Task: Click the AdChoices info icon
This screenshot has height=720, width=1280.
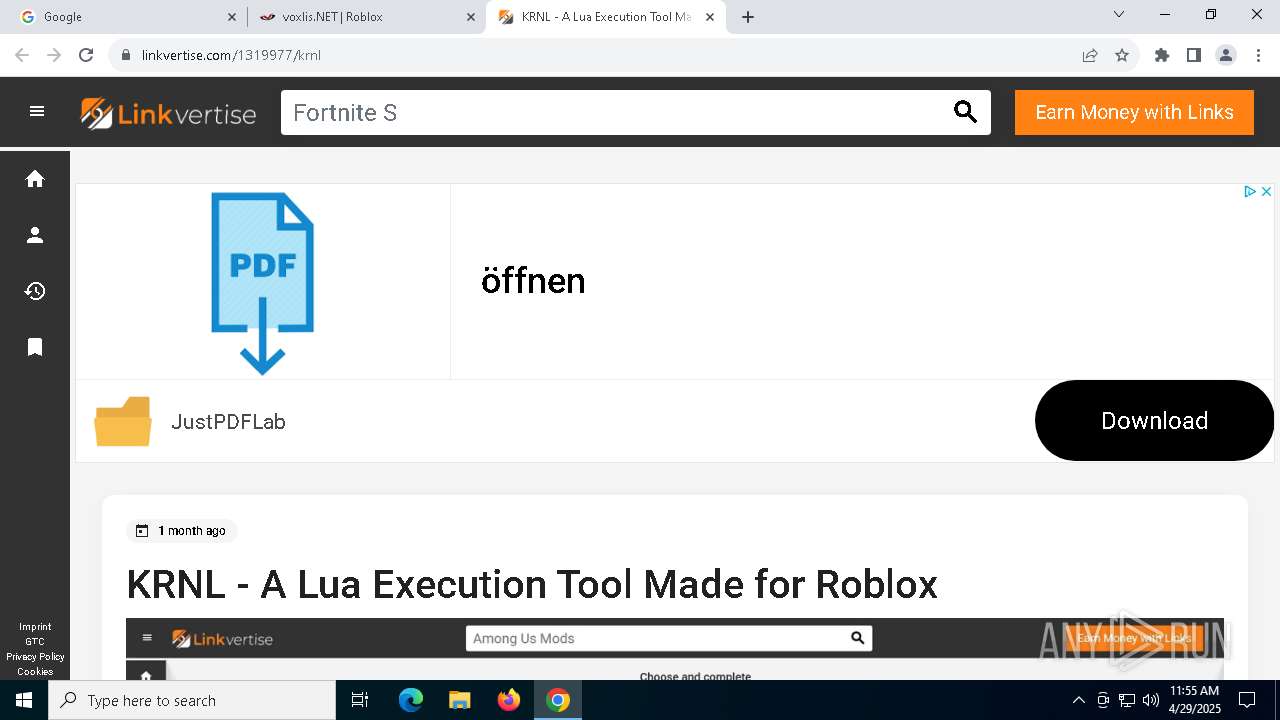Action: click(1249, 191)
